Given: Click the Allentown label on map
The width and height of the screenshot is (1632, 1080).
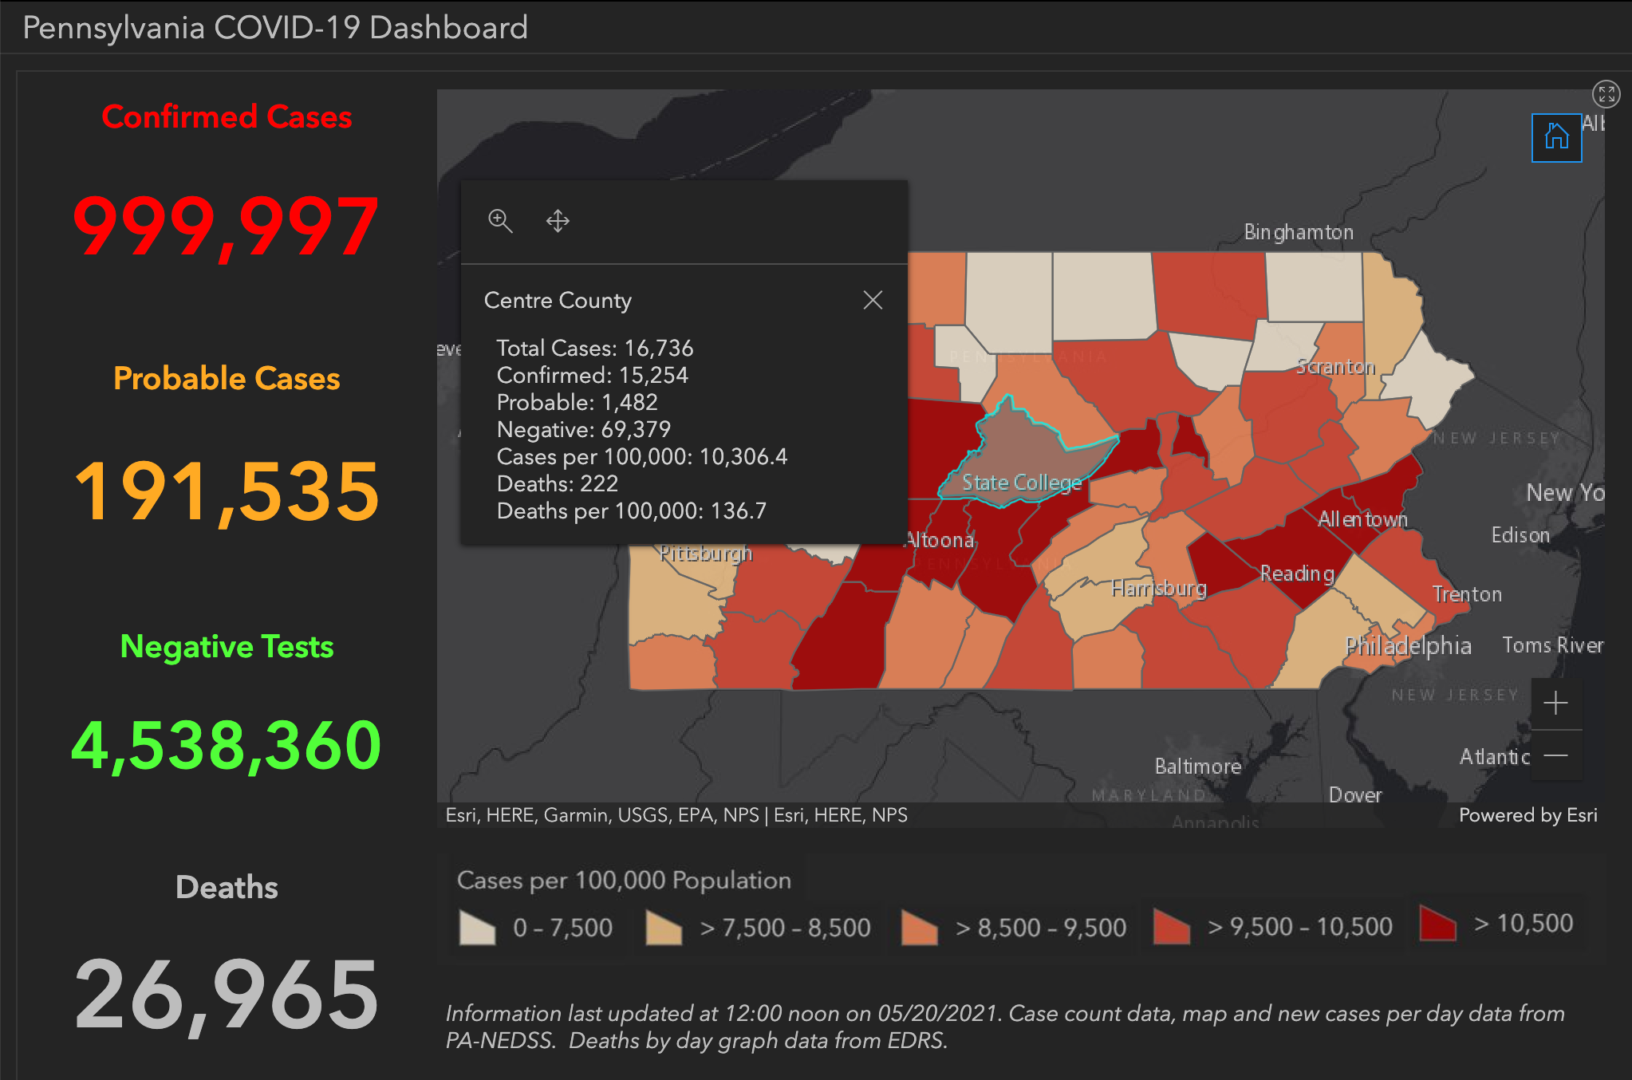Looking at the screenshot, I should [x=1363, y=519].
